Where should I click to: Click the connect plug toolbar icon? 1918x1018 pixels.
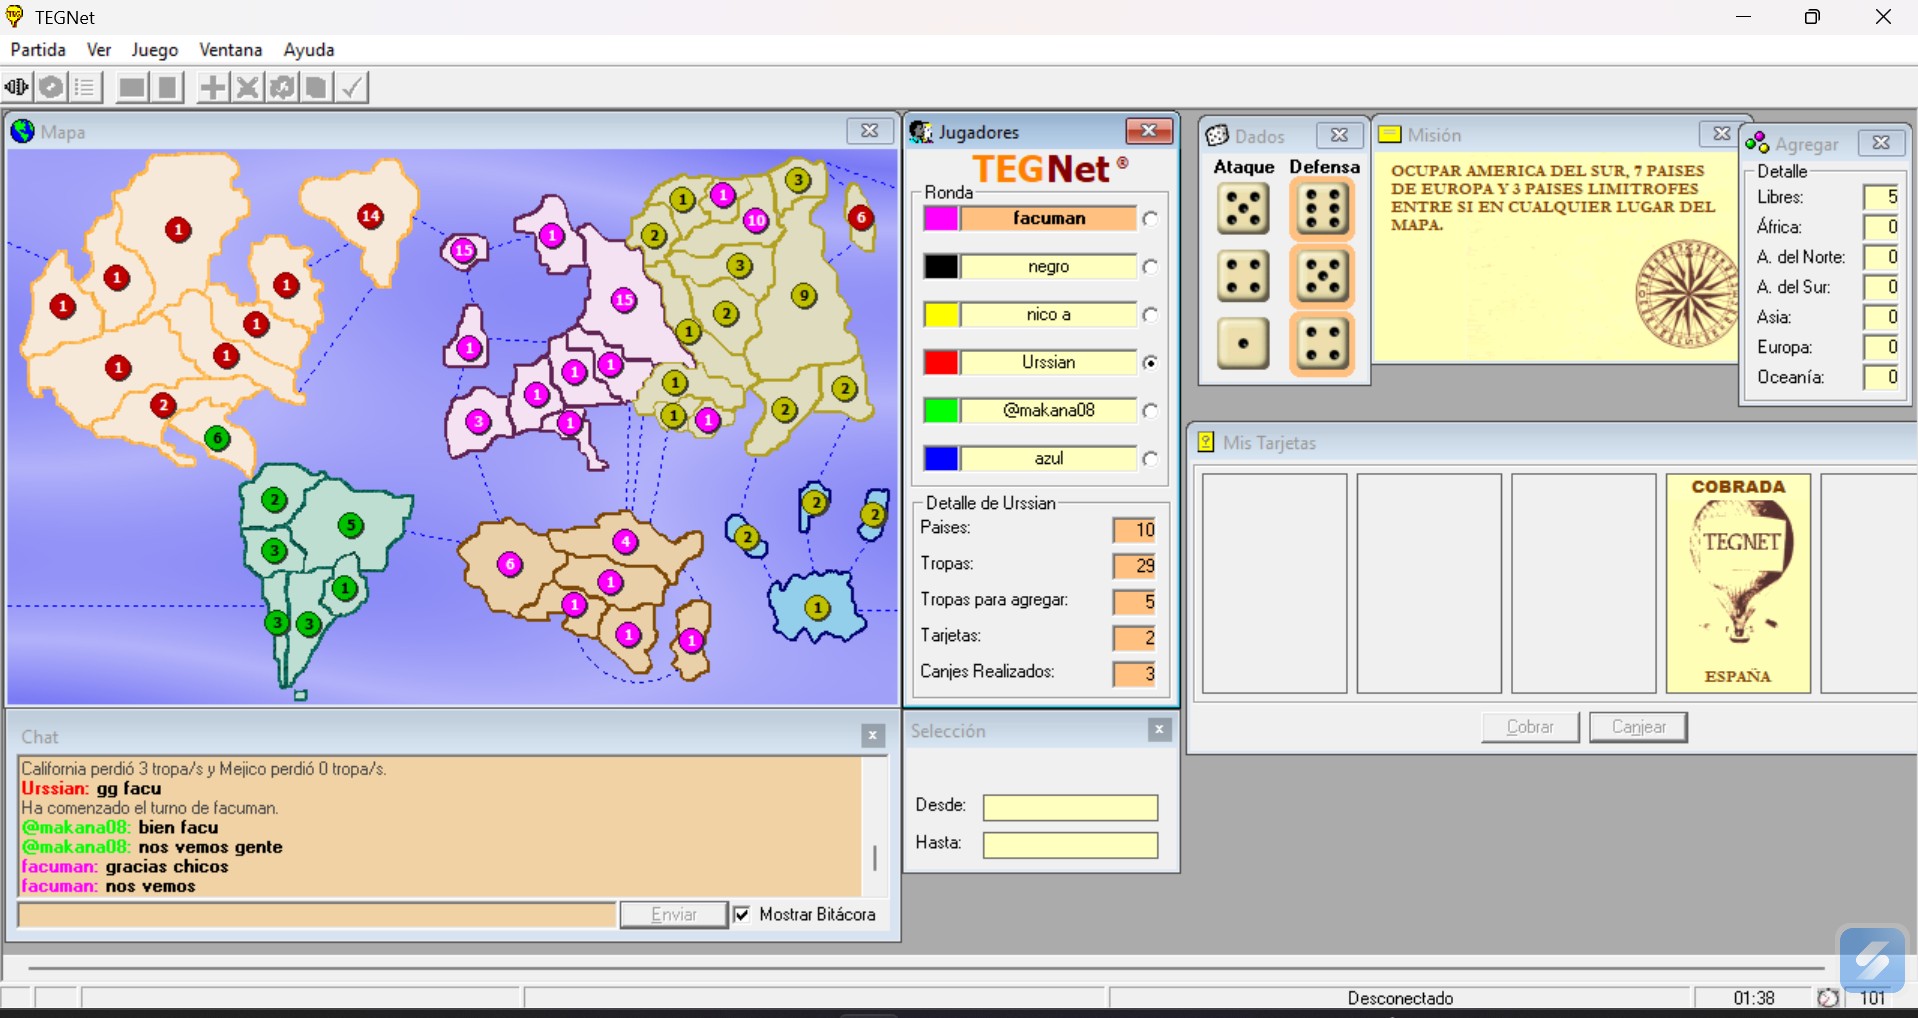pyautogui.click(x=17, y=88)
